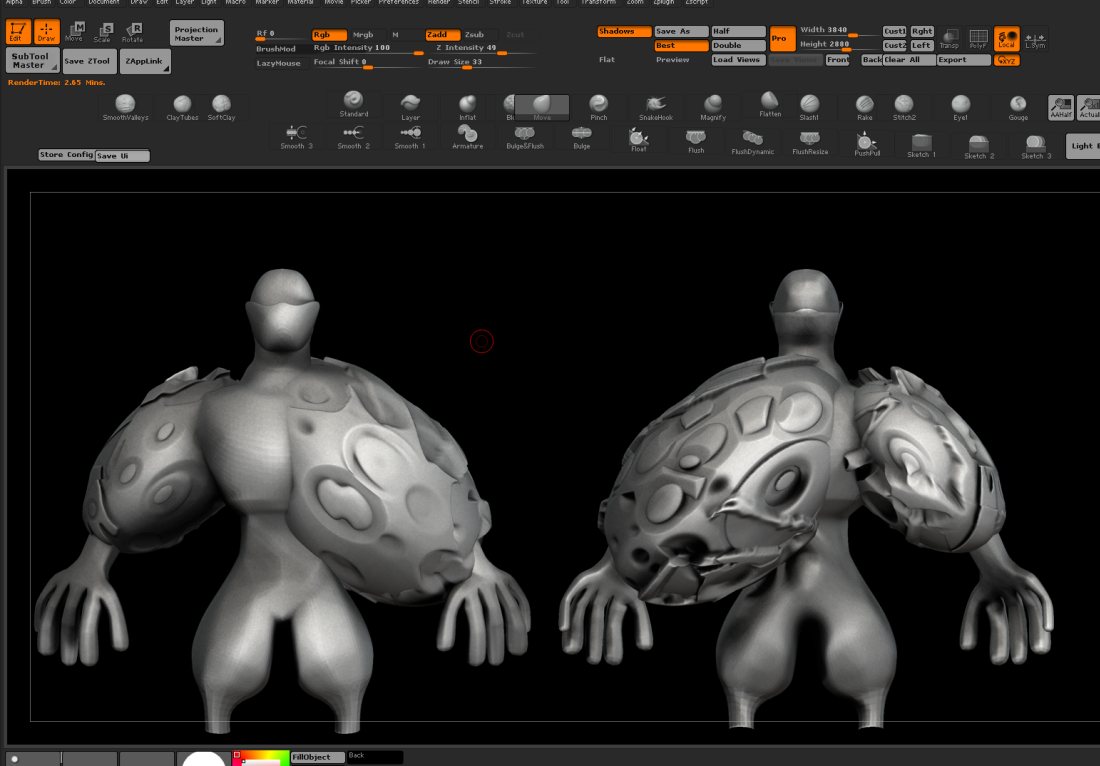Click the Save Ui button

[122, 156]
